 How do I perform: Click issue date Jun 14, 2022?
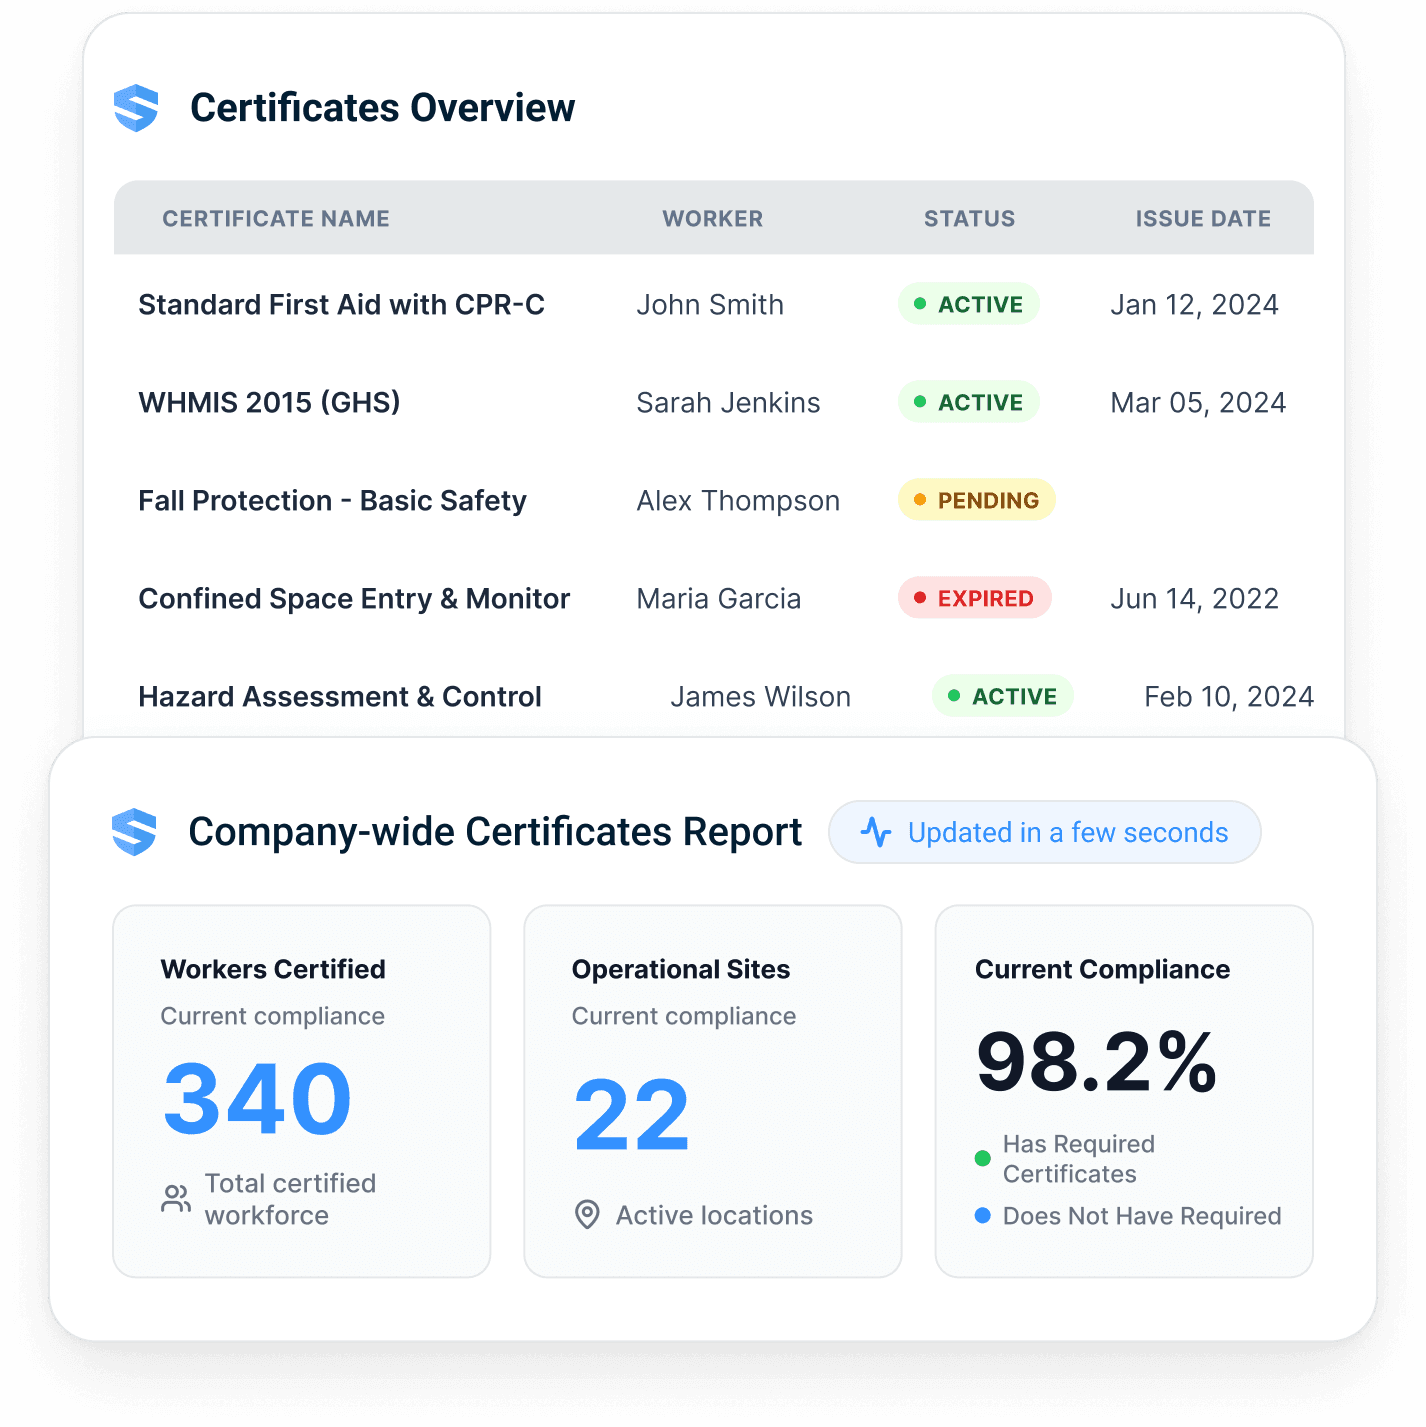pyautogui.click(x=1195, y=598)
